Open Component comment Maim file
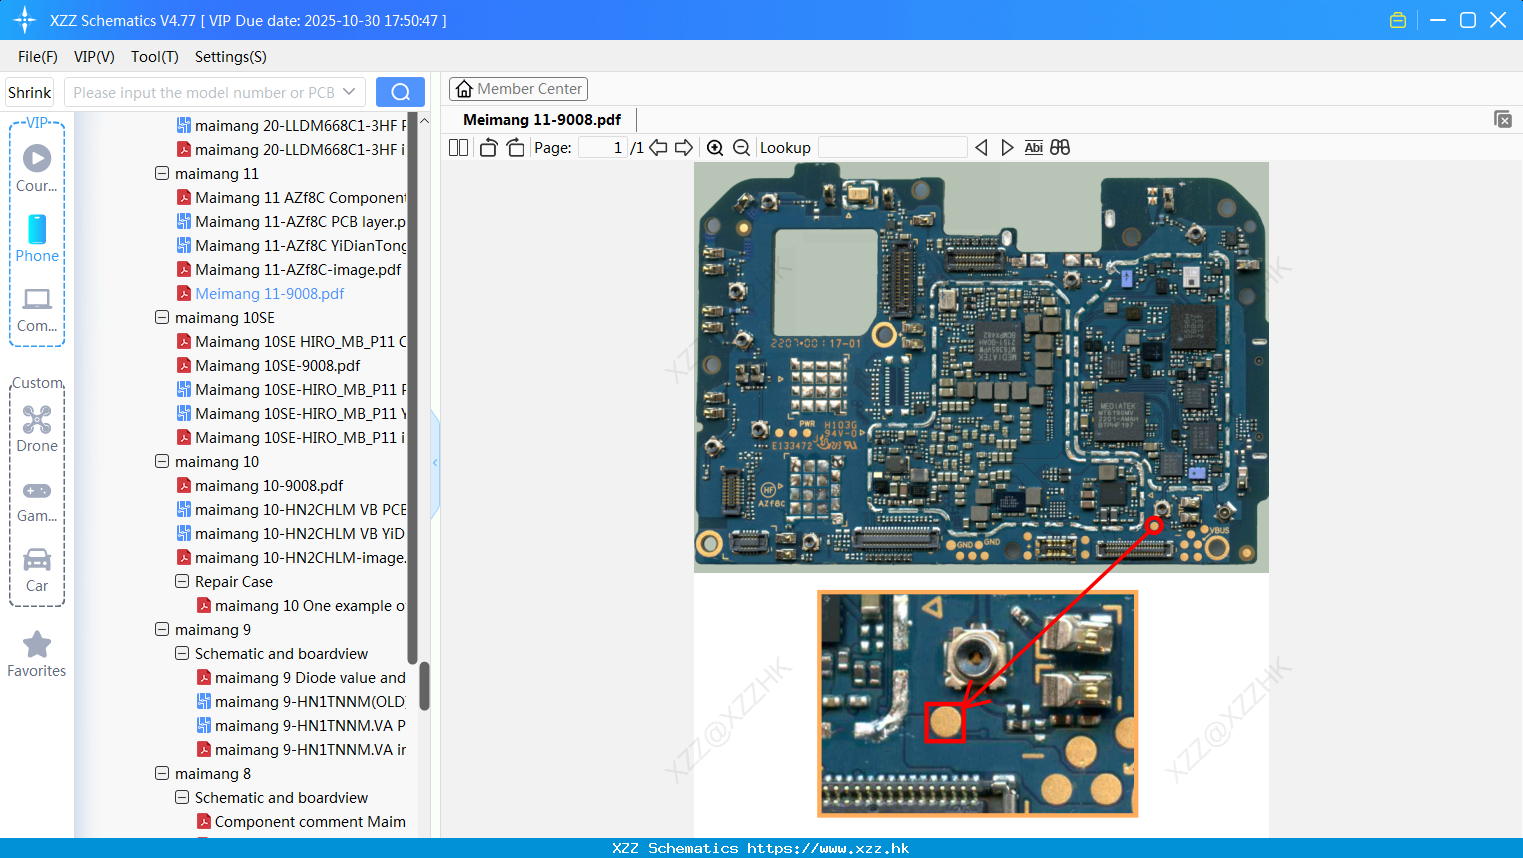 pyautogui.click(x=302, y=821)
